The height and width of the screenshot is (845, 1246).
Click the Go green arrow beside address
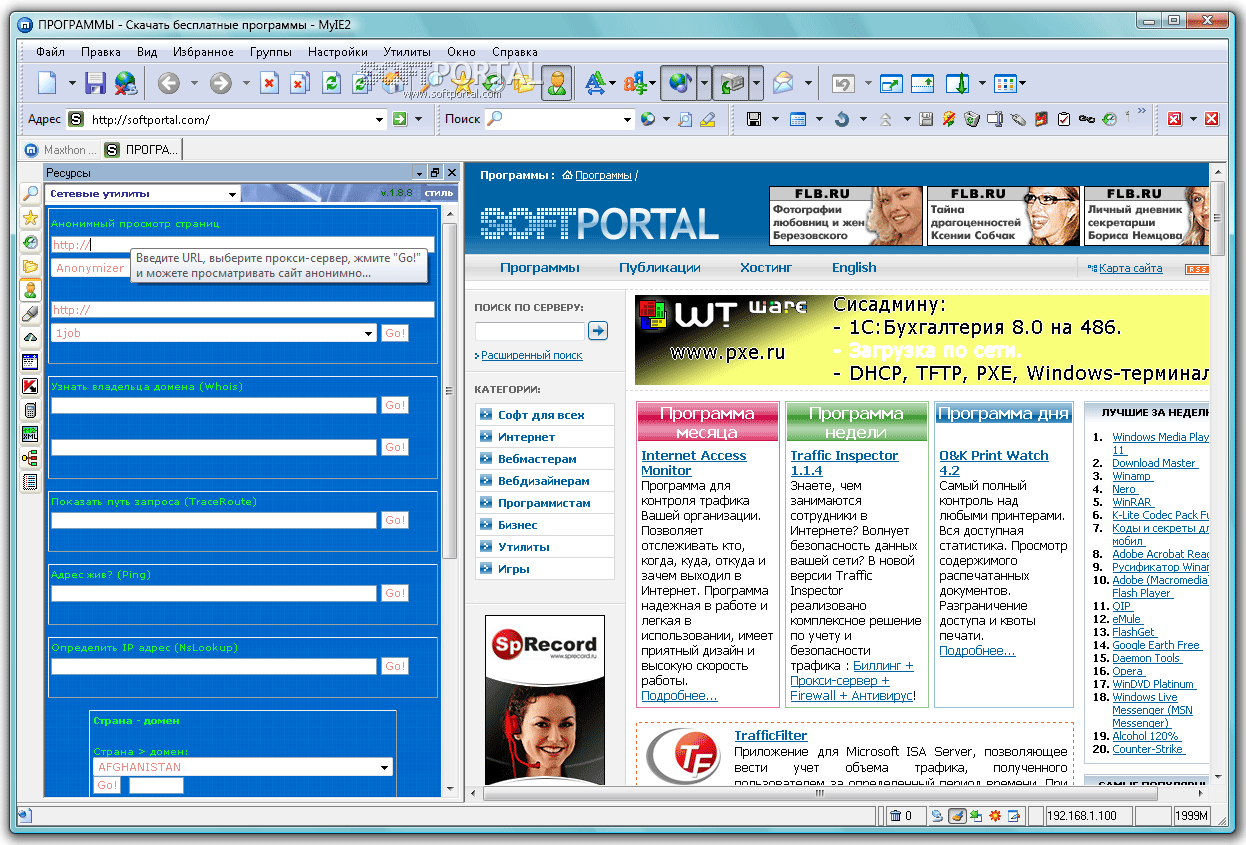[400, 119]
